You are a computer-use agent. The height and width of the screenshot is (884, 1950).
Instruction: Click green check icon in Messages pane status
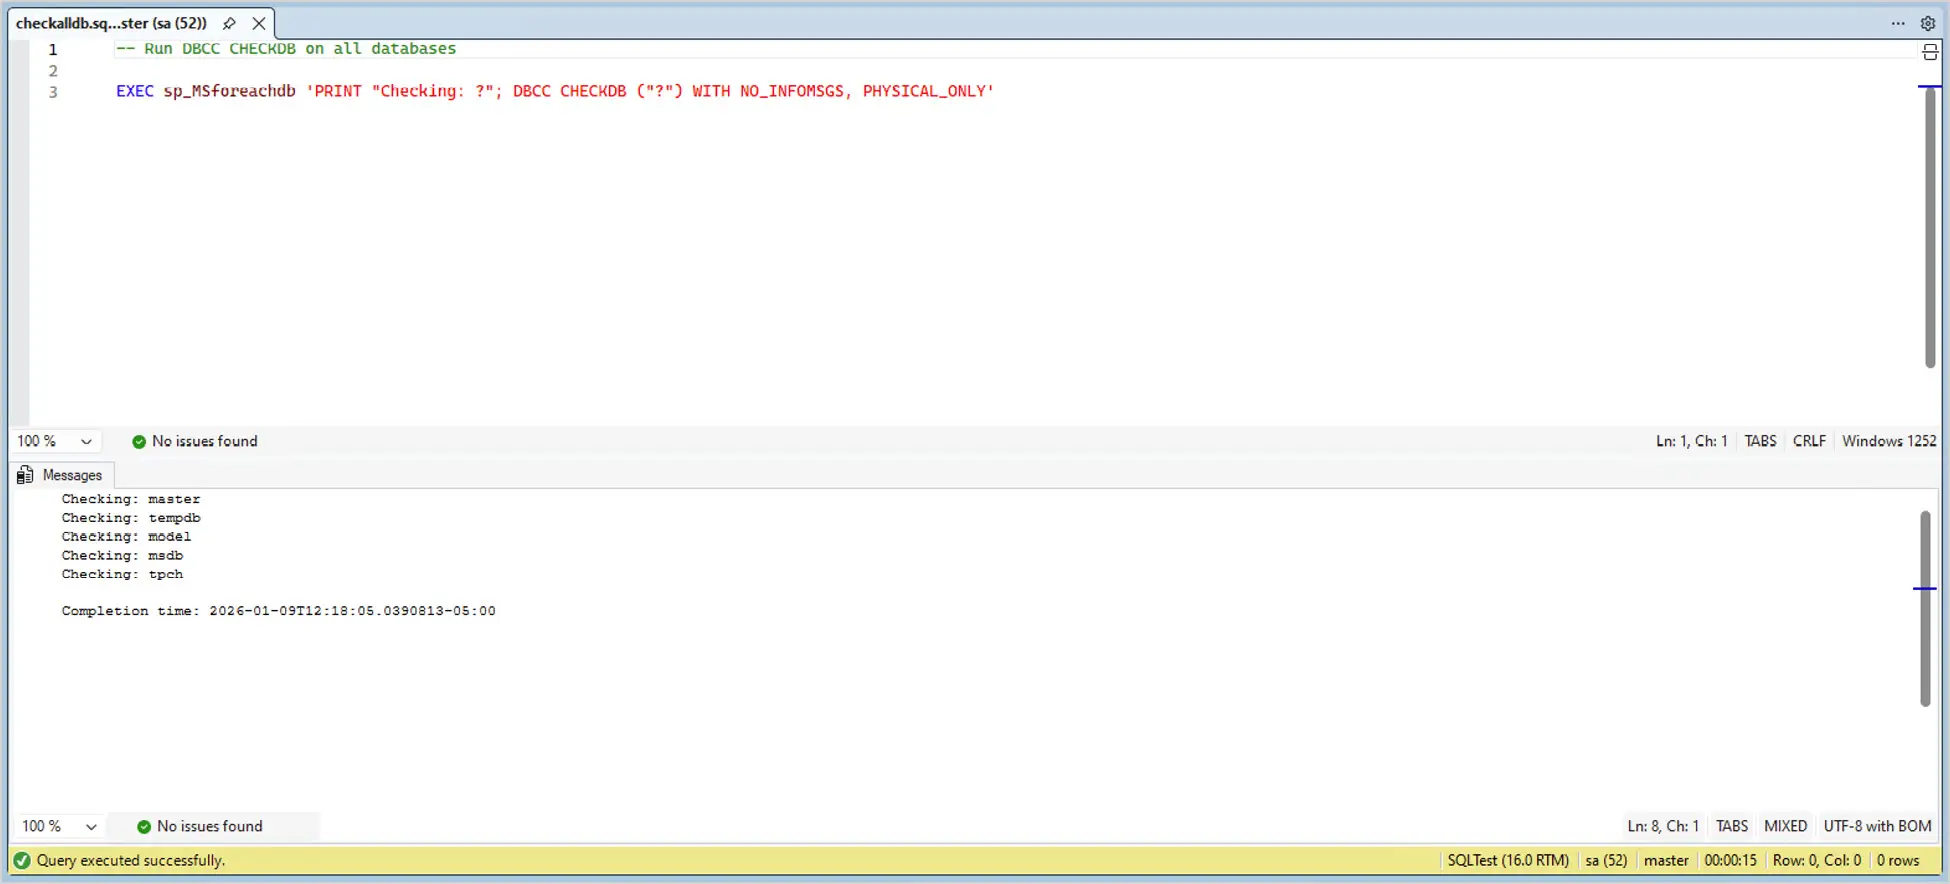coord(144,826)
